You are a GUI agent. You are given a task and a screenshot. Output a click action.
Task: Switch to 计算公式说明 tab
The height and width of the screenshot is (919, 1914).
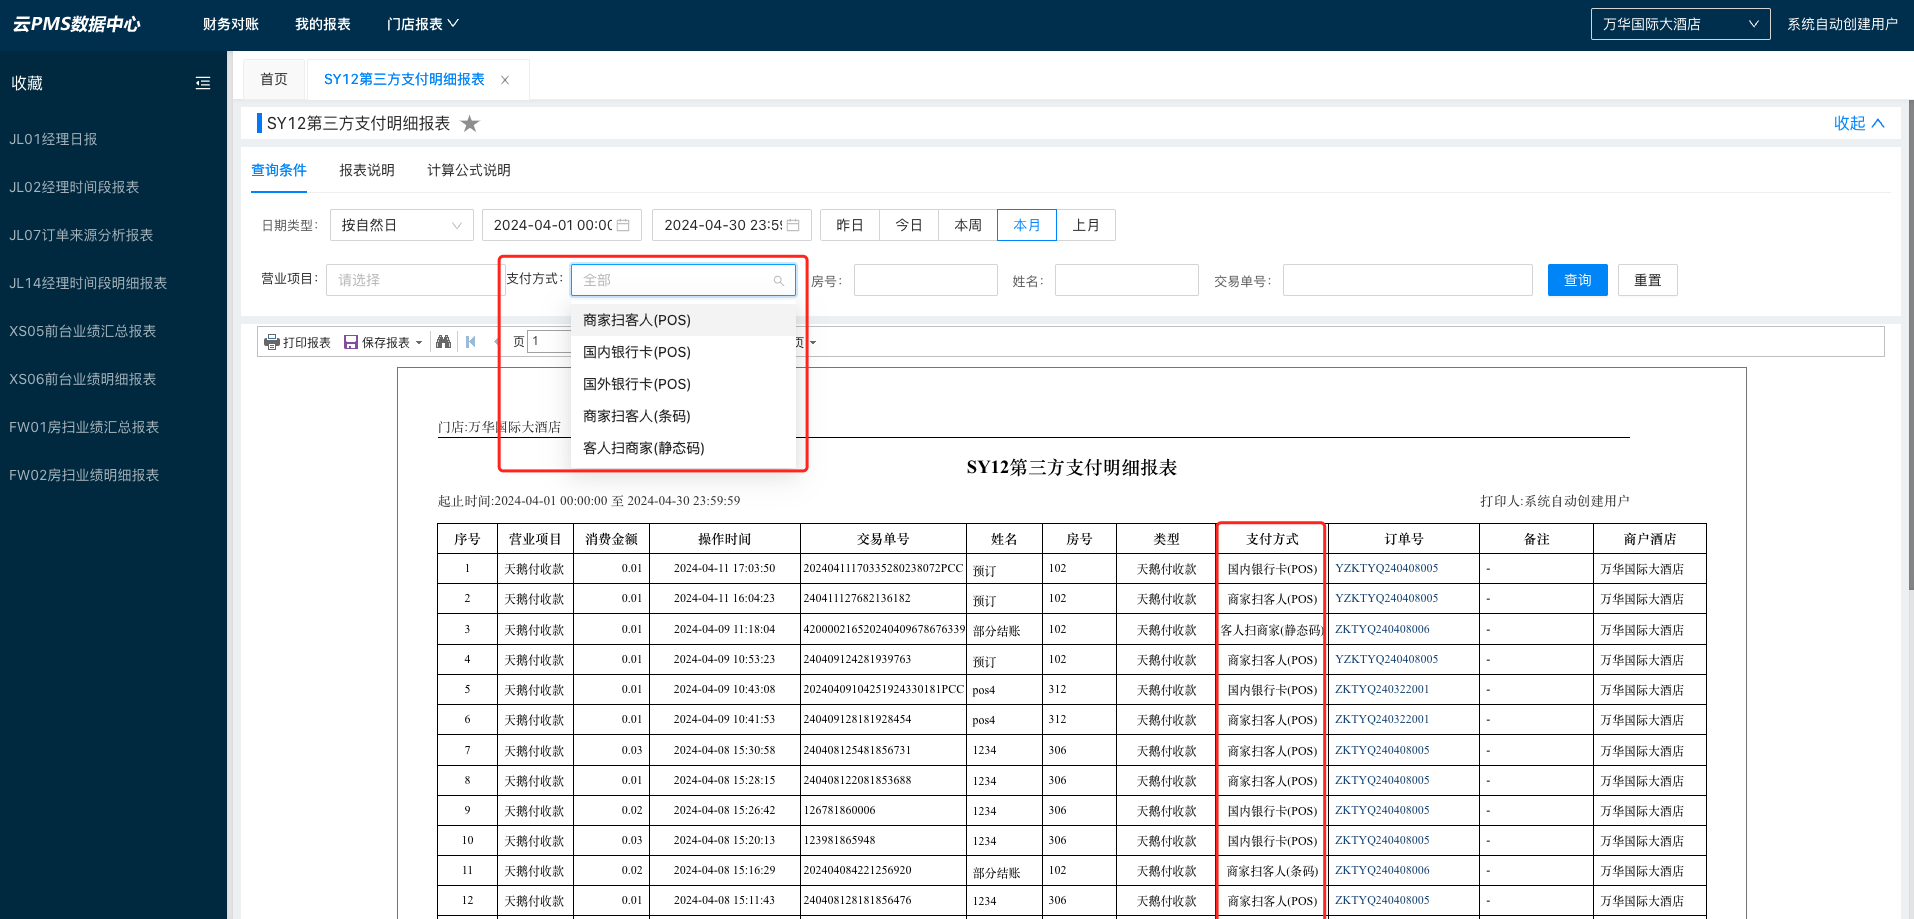tap(469, 170)
